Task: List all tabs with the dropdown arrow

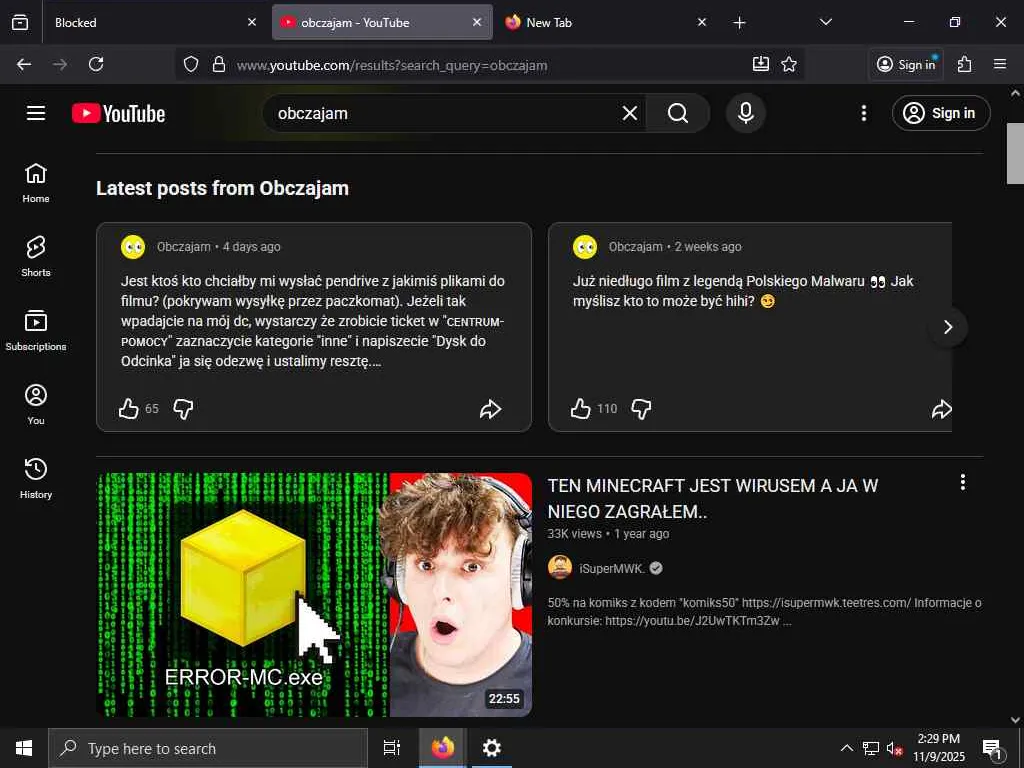Action: (x=825, y=22)
